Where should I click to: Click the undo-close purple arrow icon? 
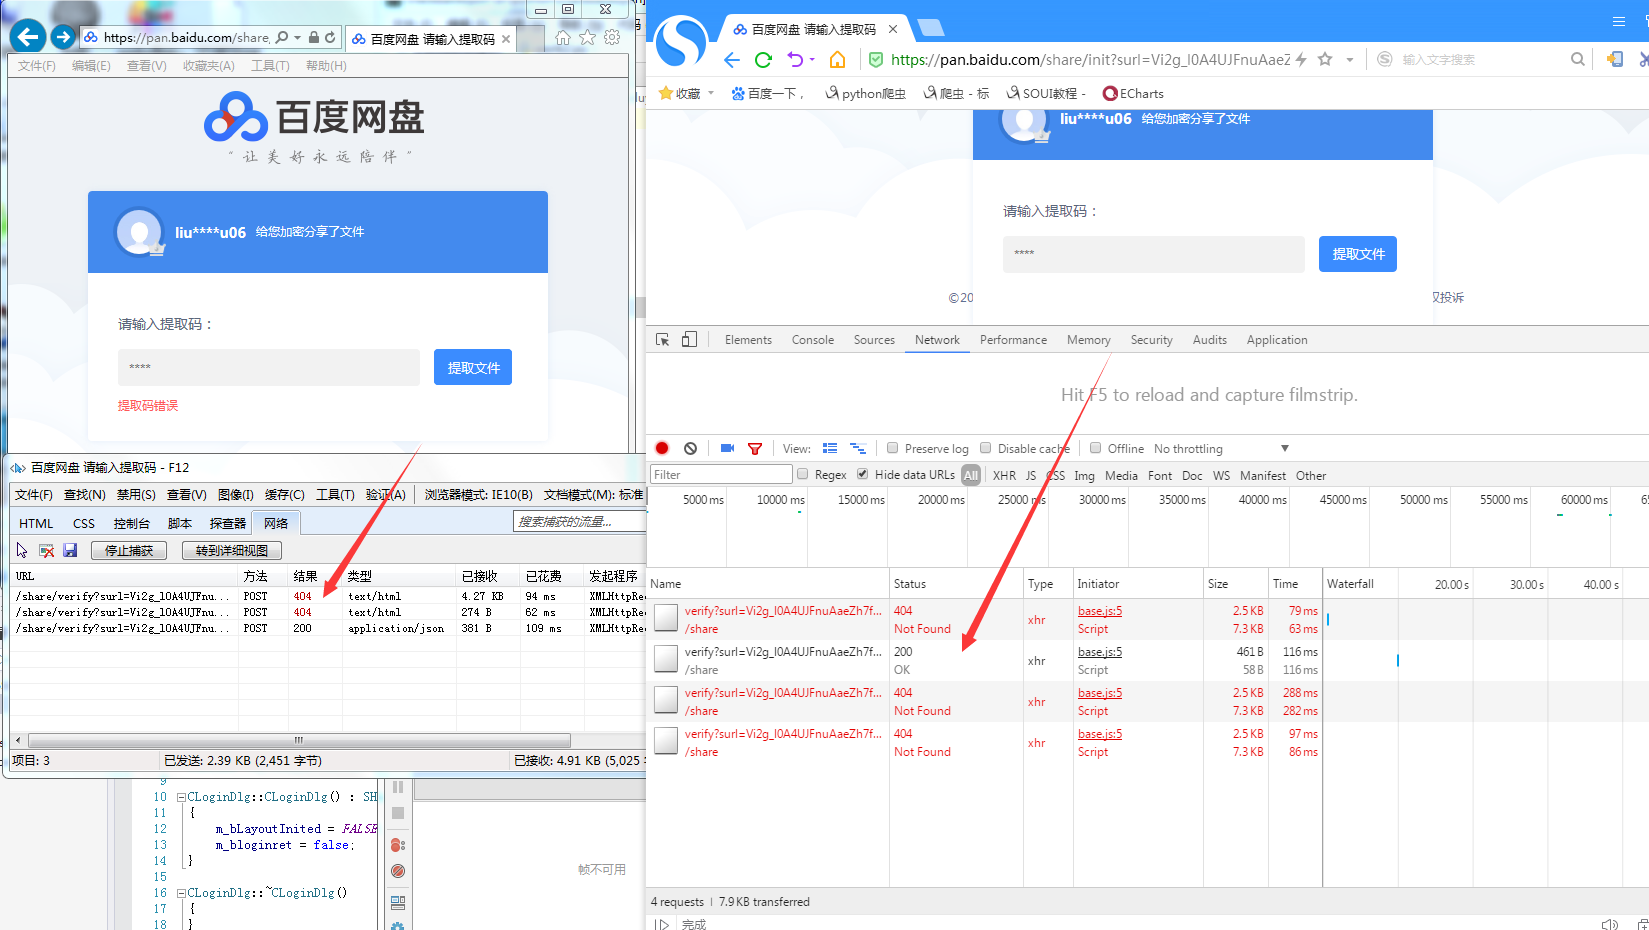(795, 60)
